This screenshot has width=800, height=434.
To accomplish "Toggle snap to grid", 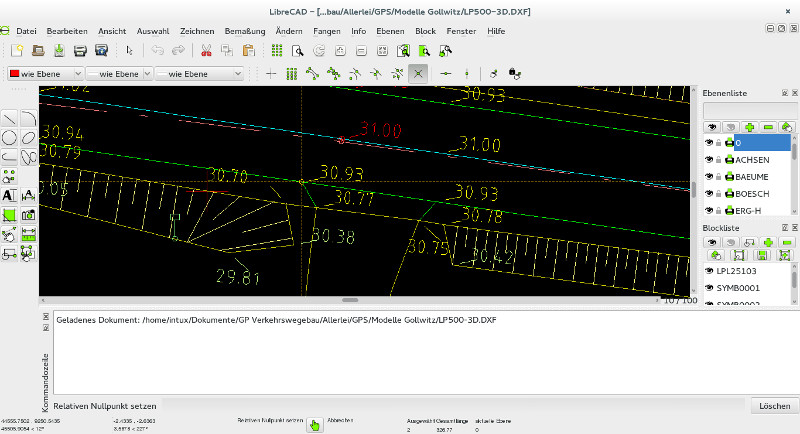I will 292,74.
